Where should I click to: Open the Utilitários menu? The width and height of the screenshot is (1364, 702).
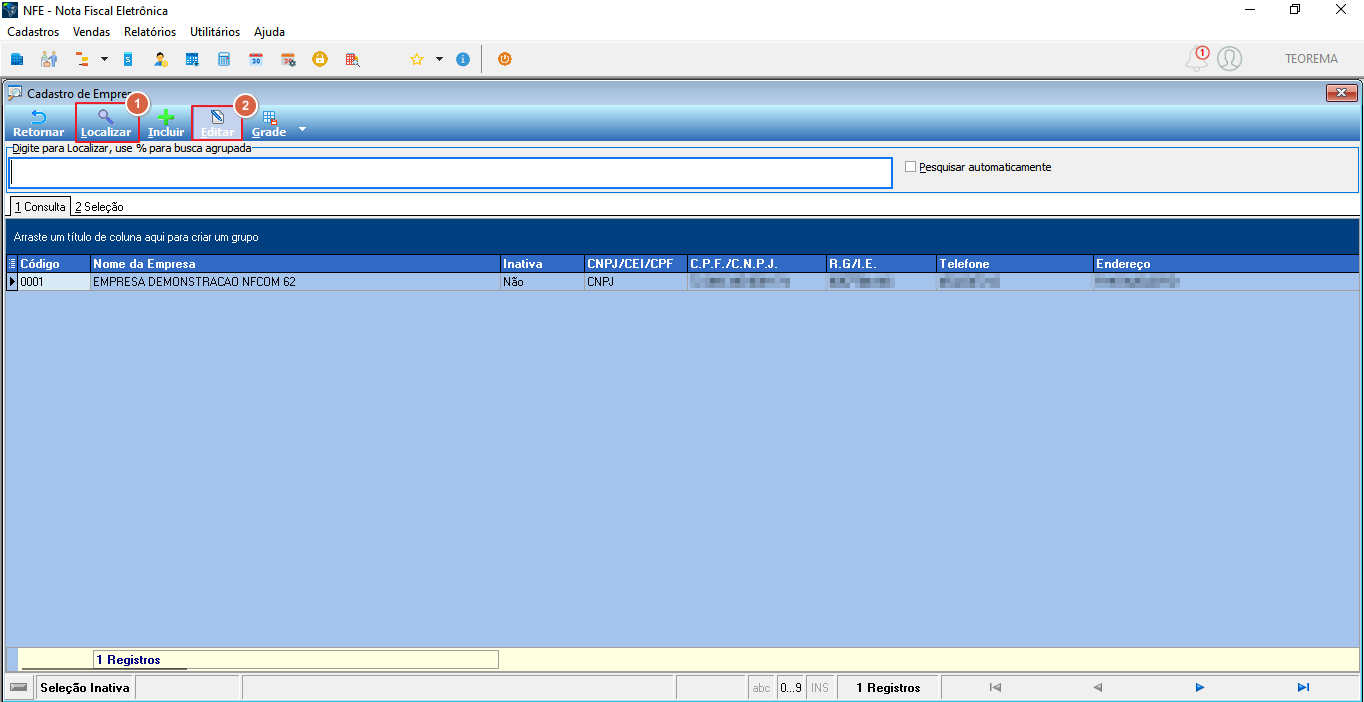[x=215, y=32]
